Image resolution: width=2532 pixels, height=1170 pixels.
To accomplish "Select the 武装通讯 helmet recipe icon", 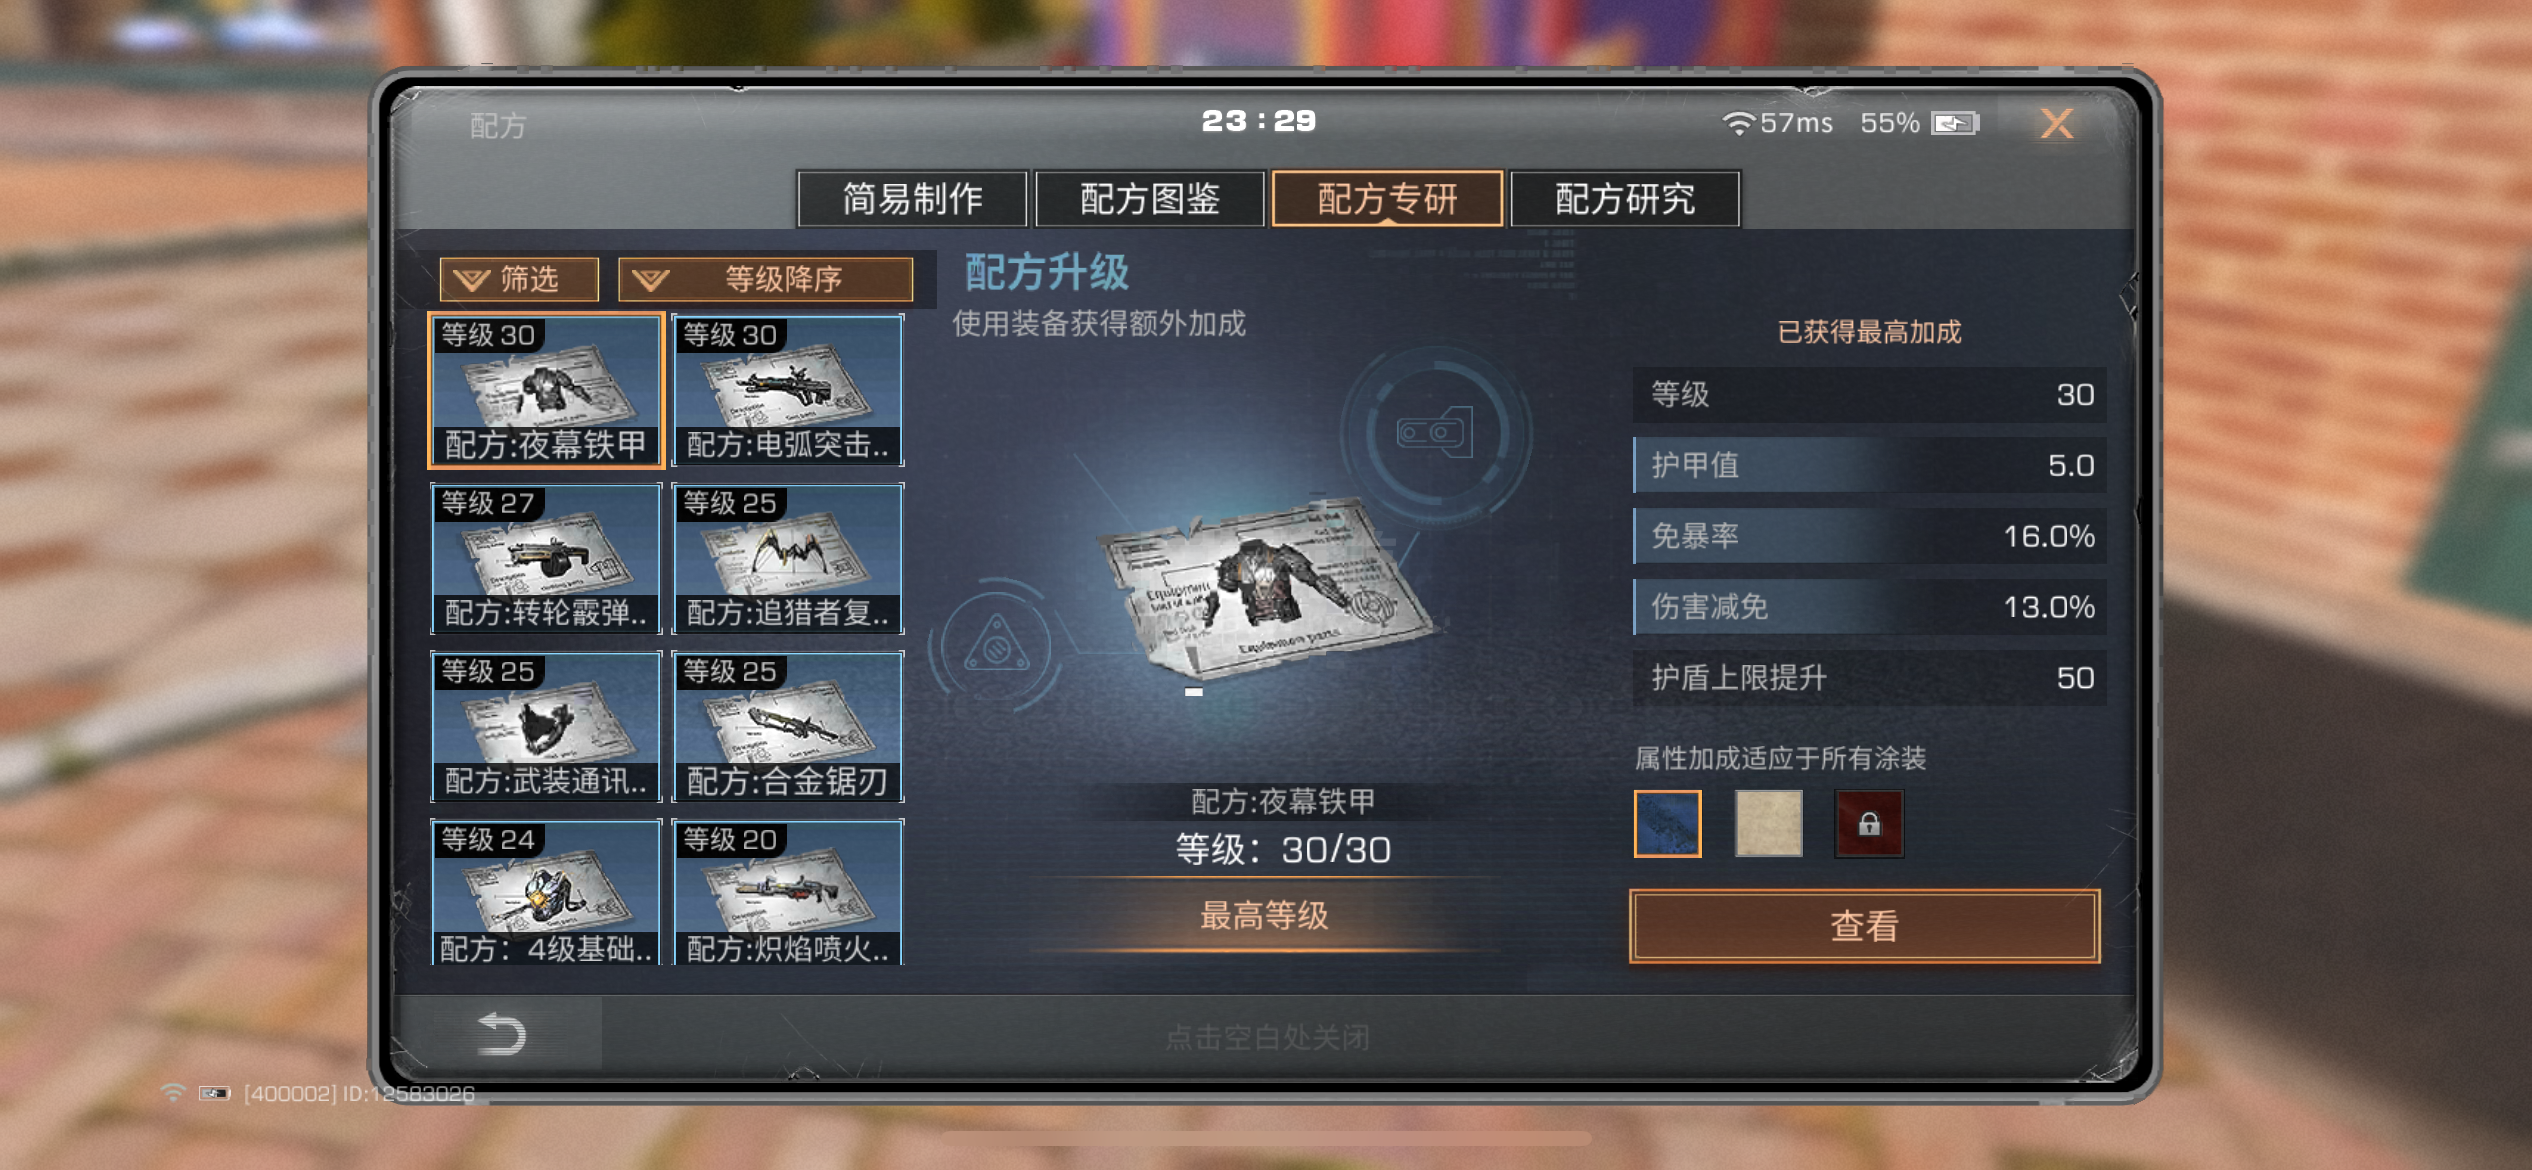I will tap(546, 726).
